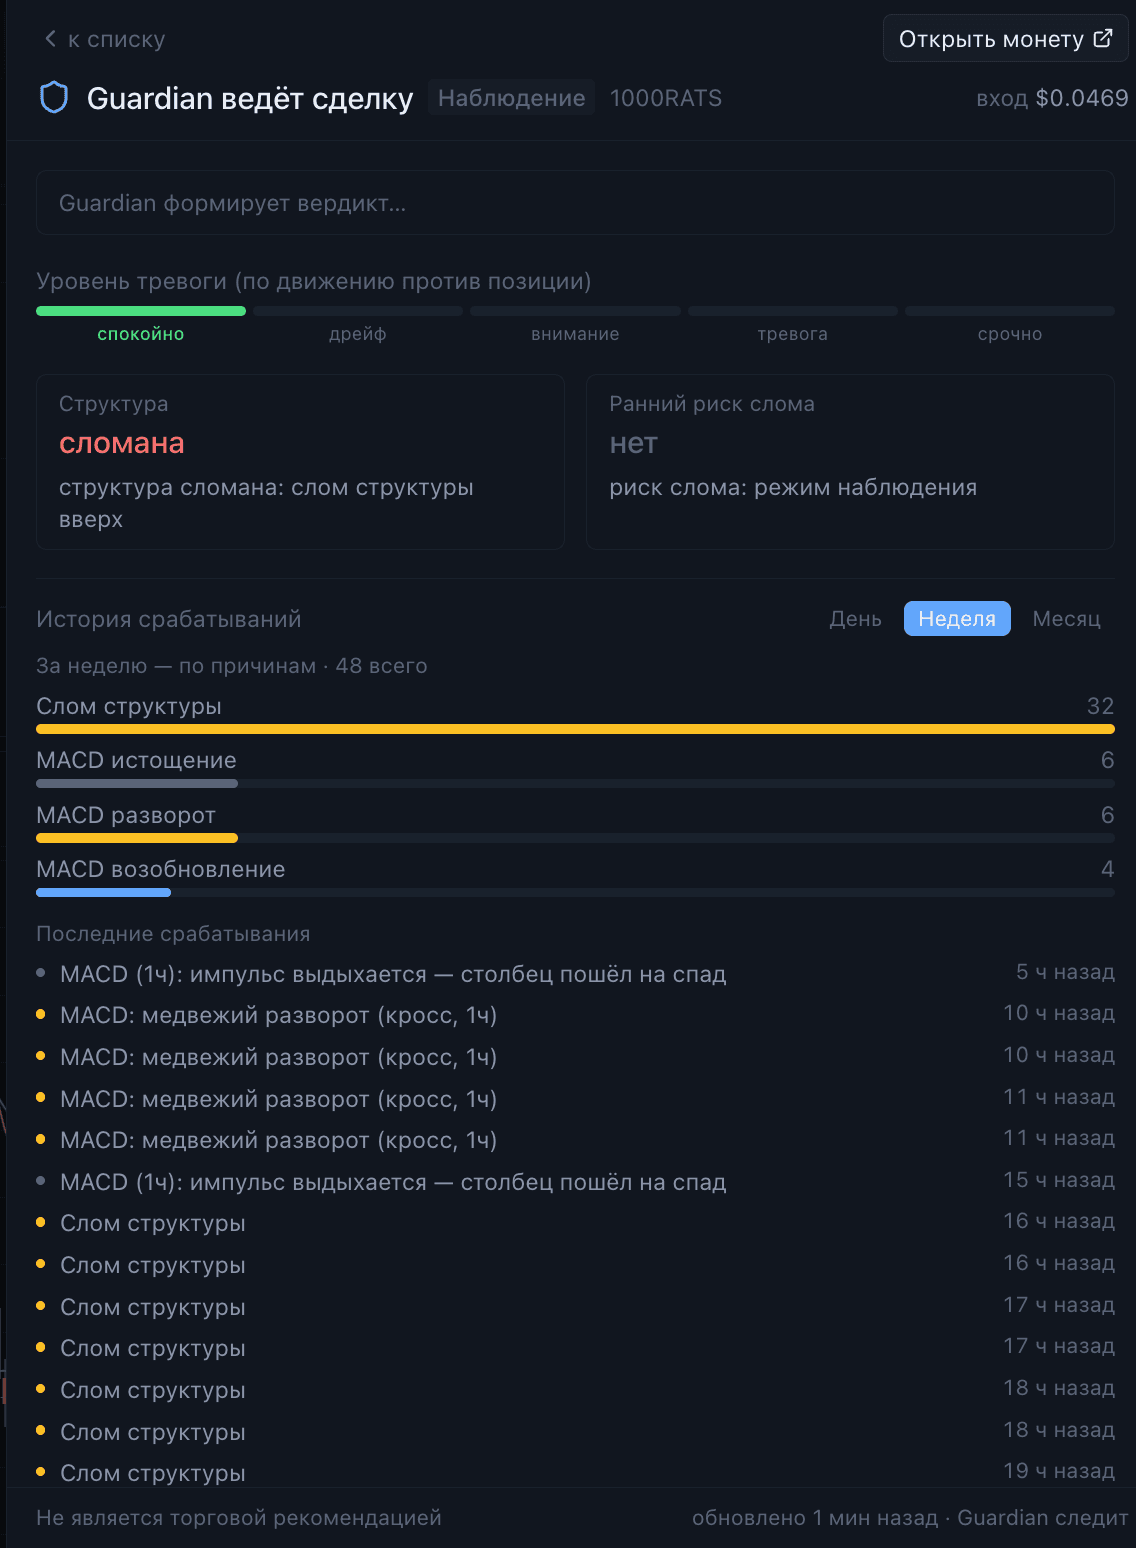1136x1548 pixels.
Task: Click the MACD возобновление blue bar
Action: [104, 892]
